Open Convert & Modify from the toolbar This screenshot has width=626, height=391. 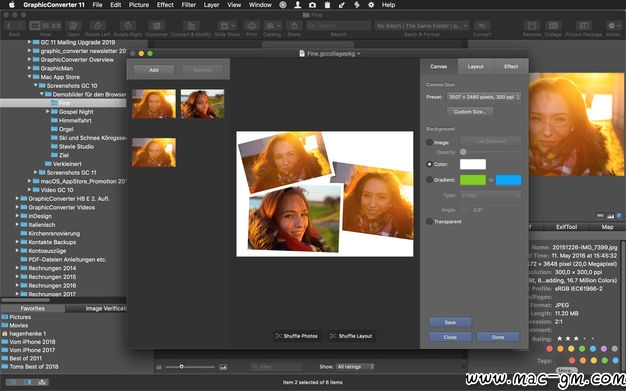(x=191, y=26)
